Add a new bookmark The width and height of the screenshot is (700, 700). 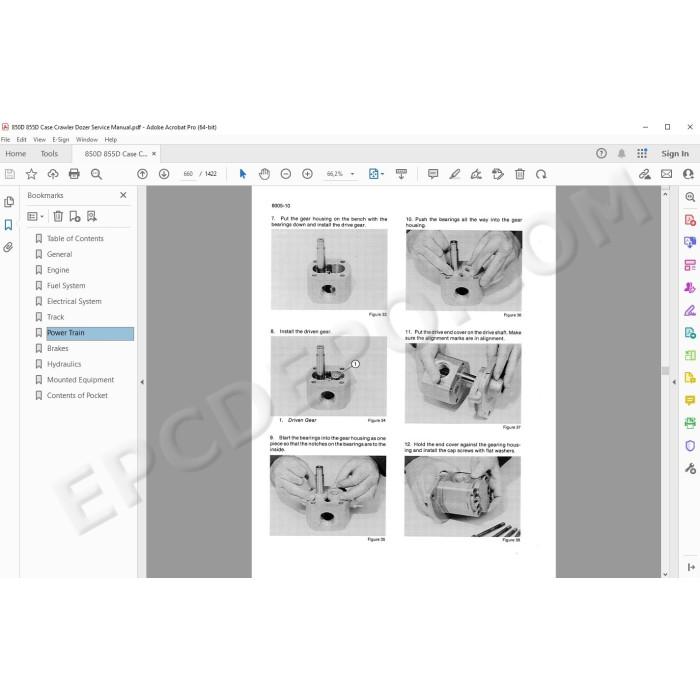(x=75, y=217)
